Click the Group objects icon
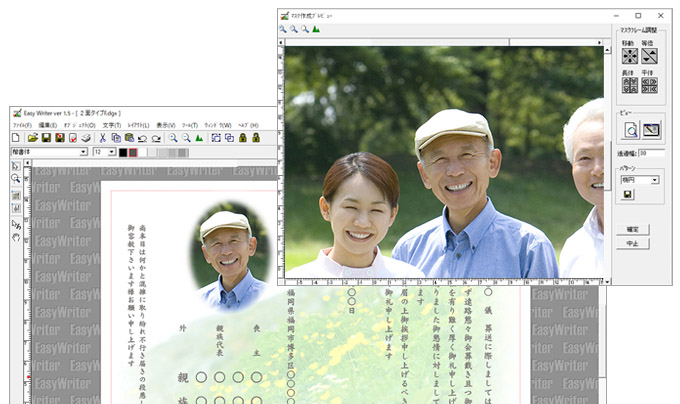 tap(216, 138)
